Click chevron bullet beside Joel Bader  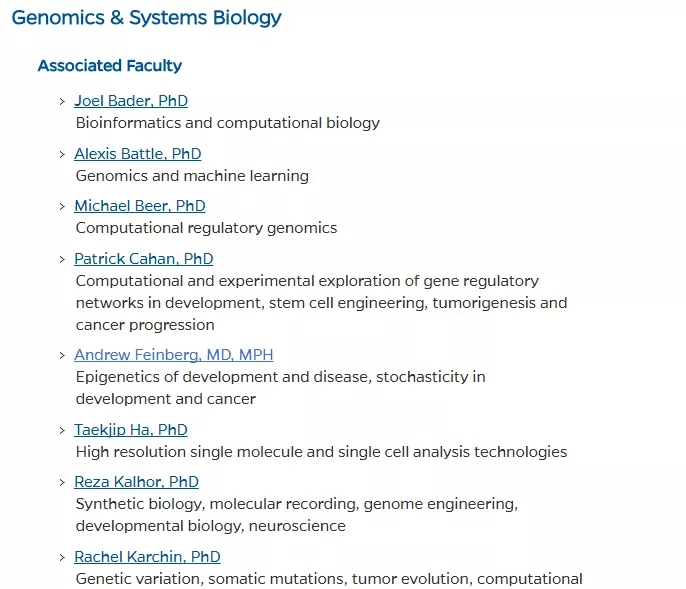tap(62, 102)
